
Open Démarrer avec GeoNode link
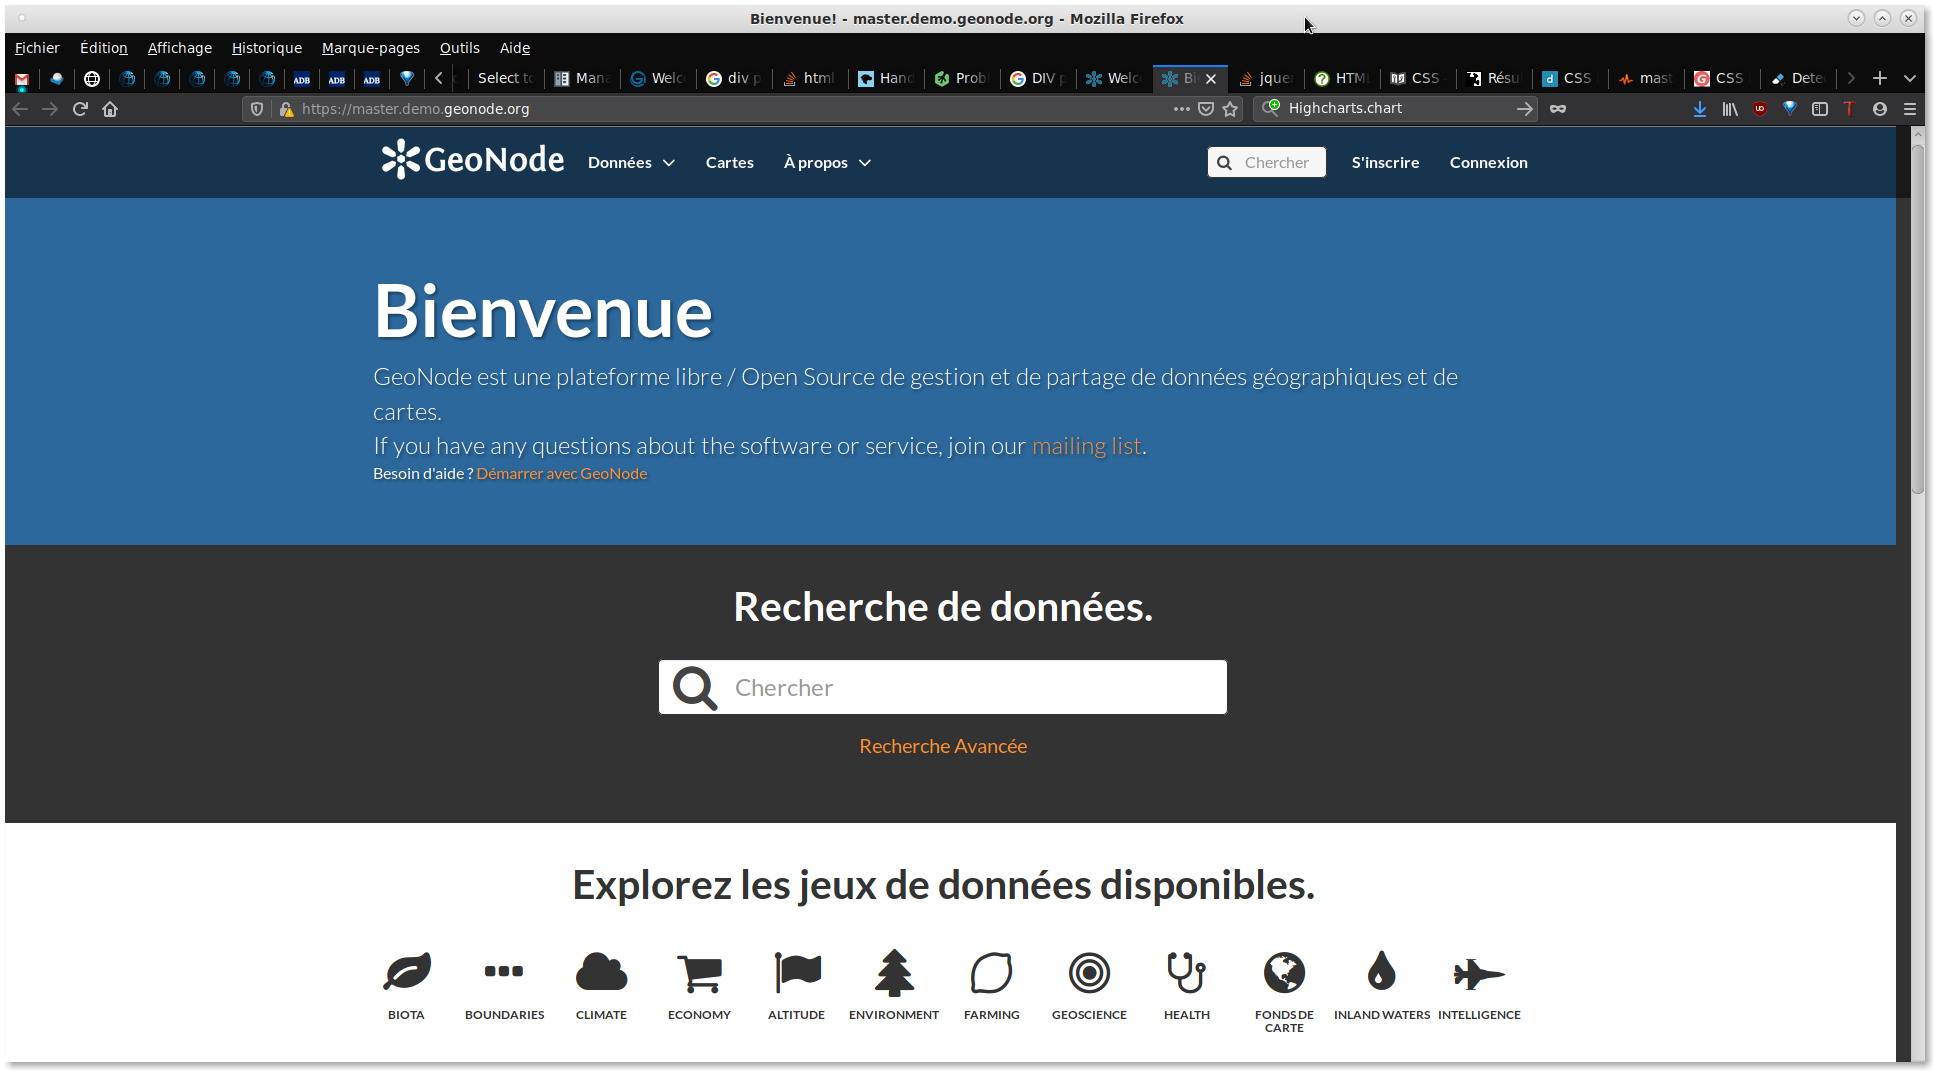[x=562, y=474]
